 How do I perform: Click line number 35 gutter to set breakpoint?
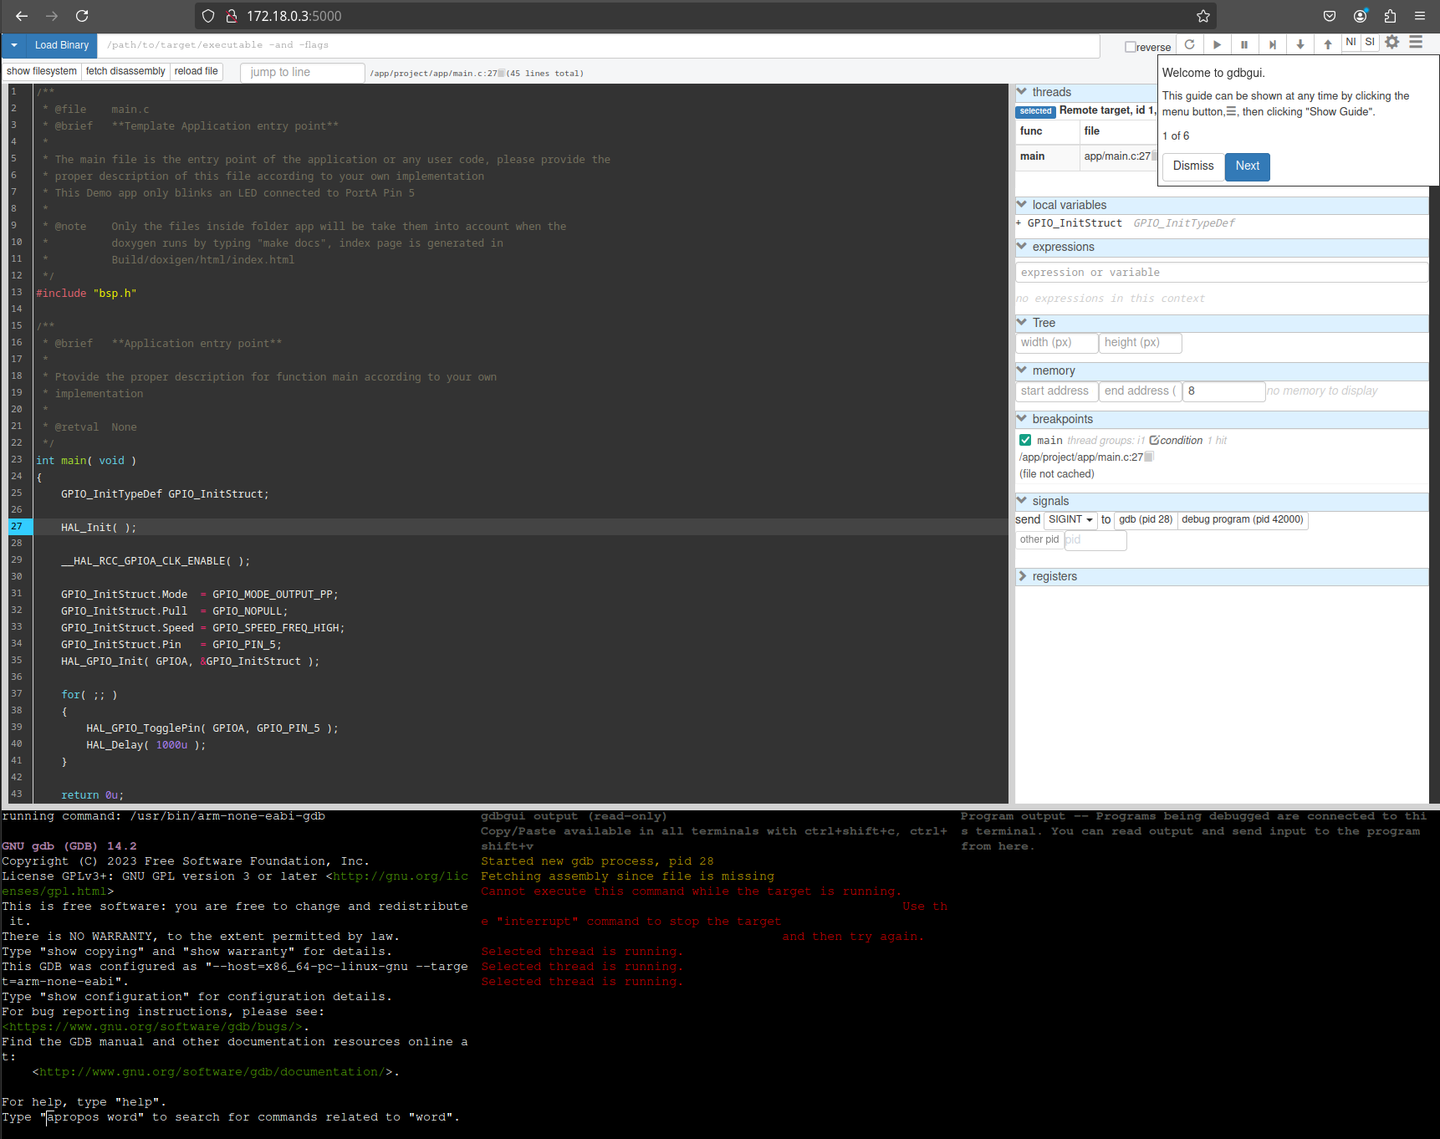(17, 660)
